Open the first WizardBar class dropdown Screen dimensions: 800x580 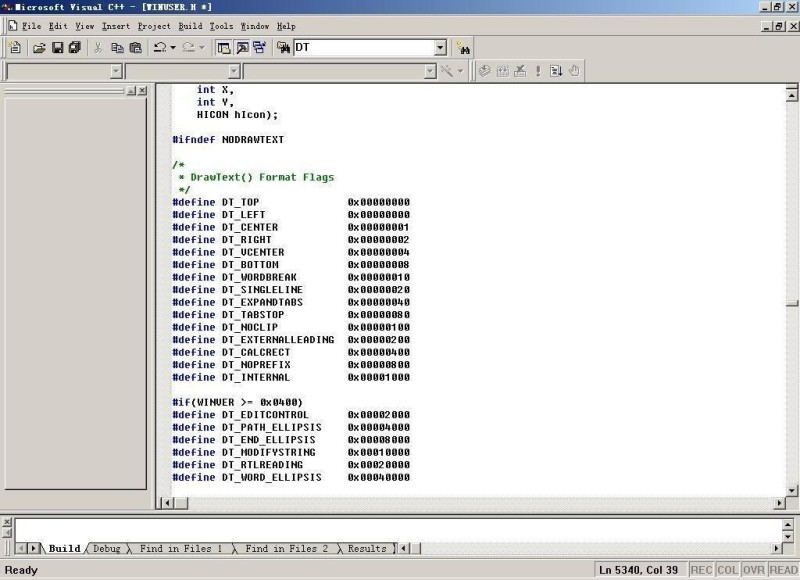point(116,71)
